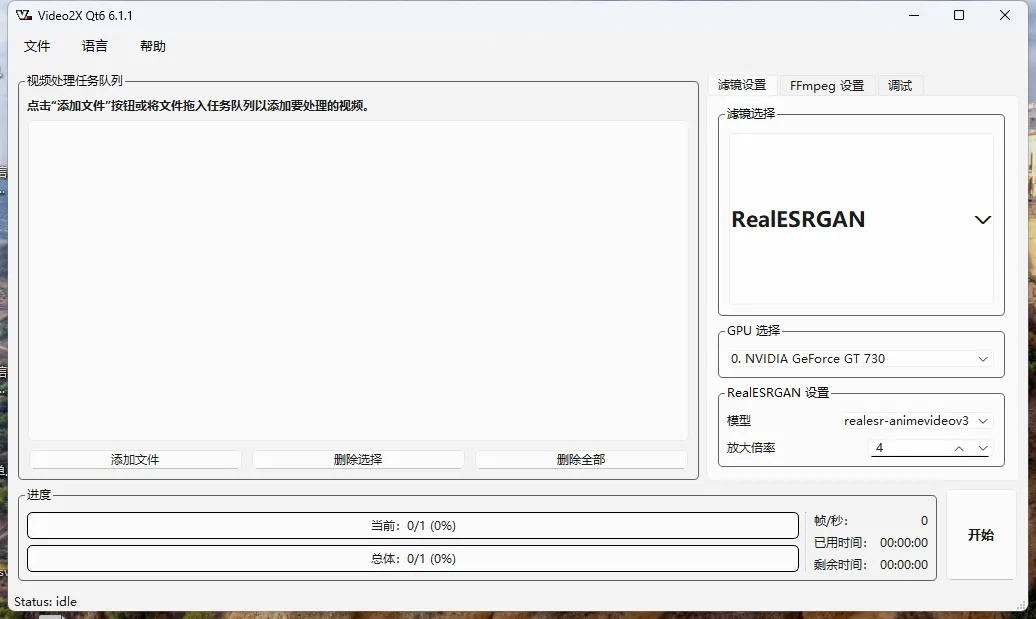Click the 模型 label
Viewport: 1036px width, 619px height.
pyautogui.click(x=739, y=421)
